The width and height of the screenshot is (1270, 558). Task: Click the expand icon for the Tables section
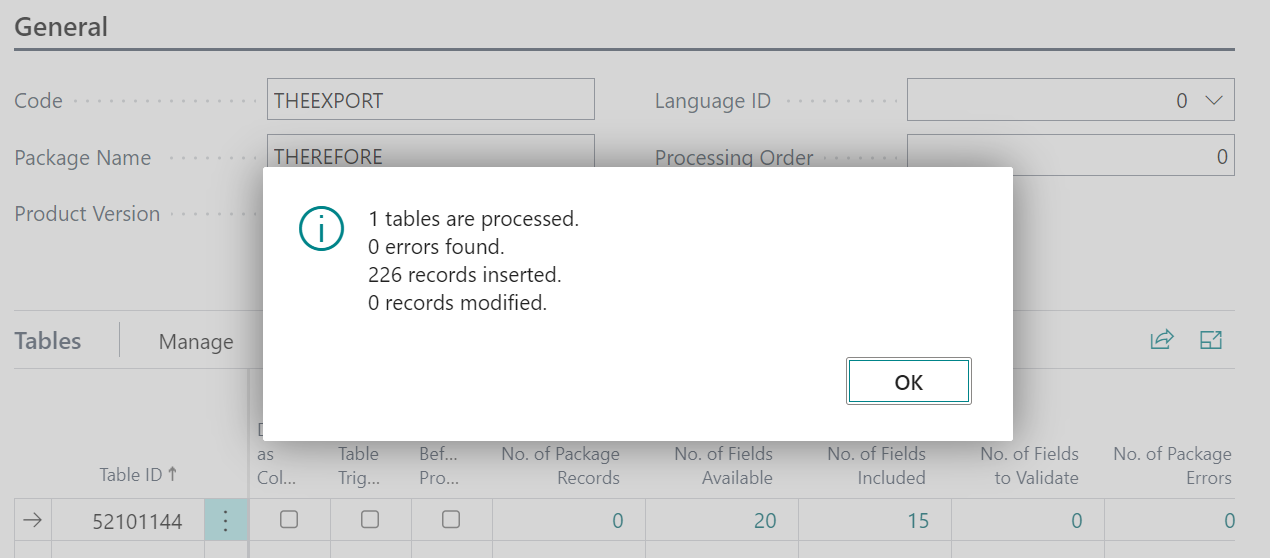coord(1211,340)
